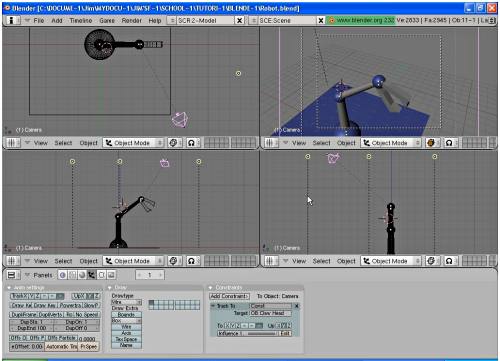The height and width of the screenshot is (361, 500).
Task: Click the first layer button in the Draw panel
Action: 151,303
